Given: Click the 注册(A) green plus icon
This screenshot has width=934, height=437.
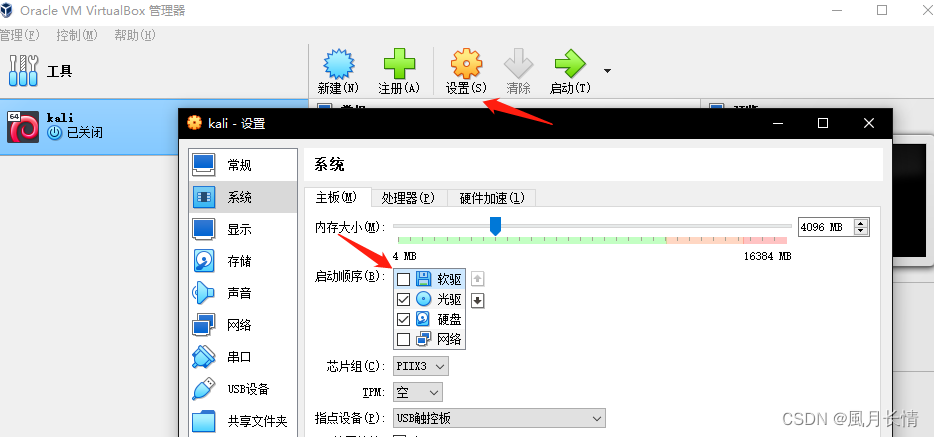Looking at the screenshot, I should 399,64.
